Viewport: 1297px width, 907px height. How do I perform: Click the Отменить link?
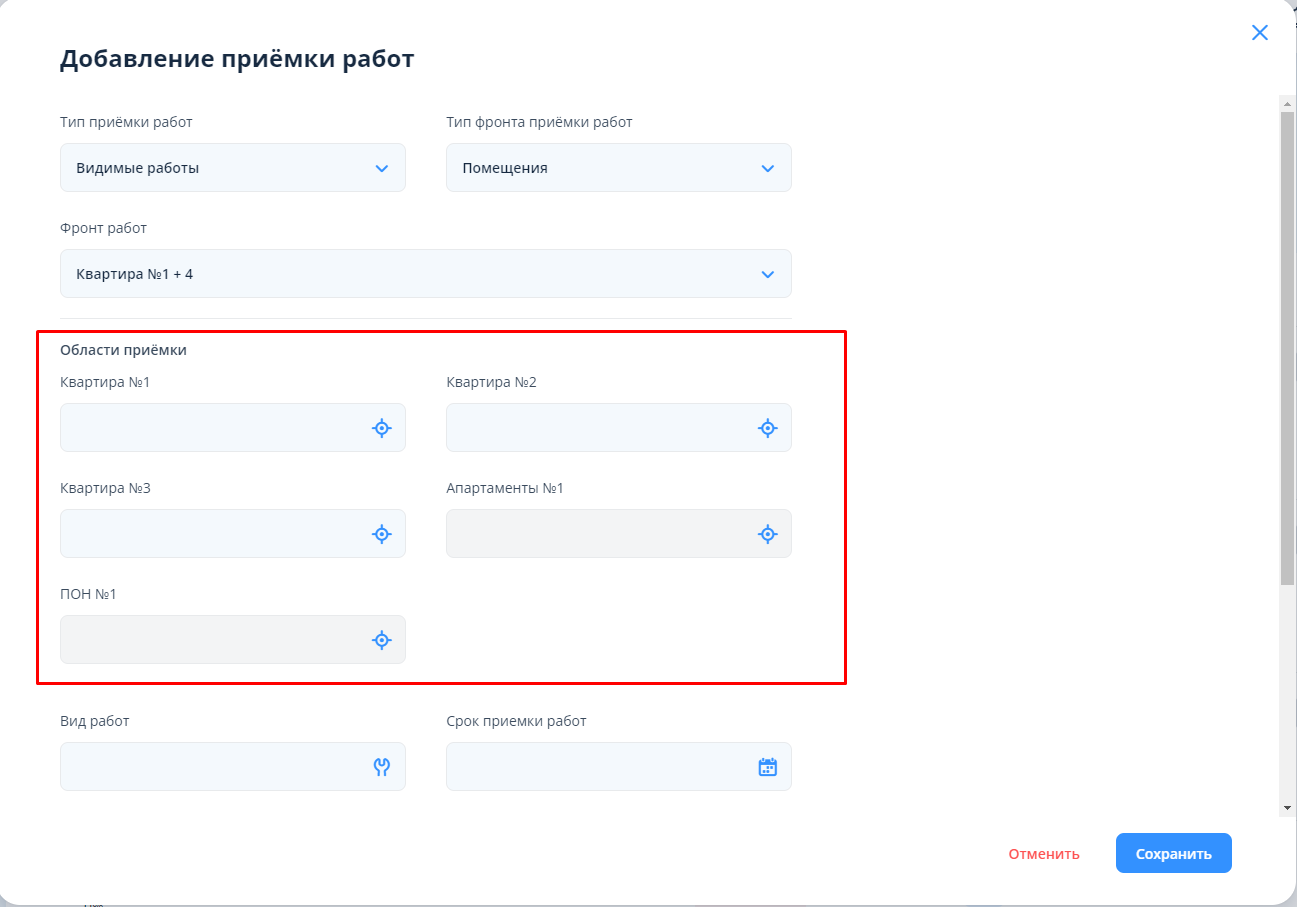[x=1043, y=854]
